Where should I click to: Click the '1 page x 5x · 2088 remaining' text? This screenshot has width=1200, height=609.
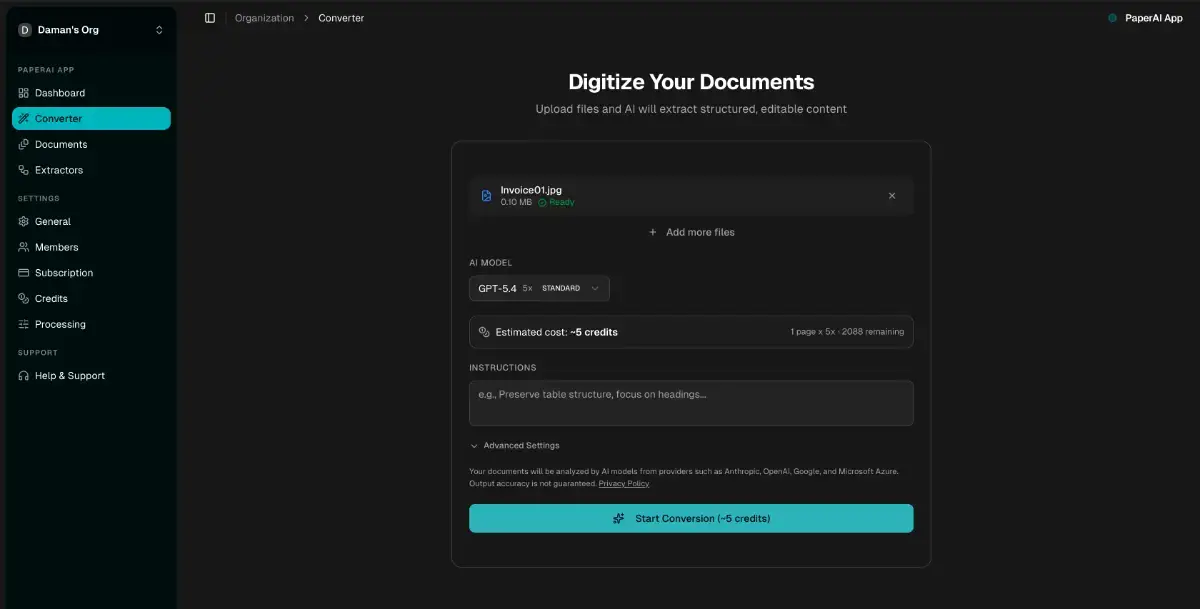[x=847, y=332]
